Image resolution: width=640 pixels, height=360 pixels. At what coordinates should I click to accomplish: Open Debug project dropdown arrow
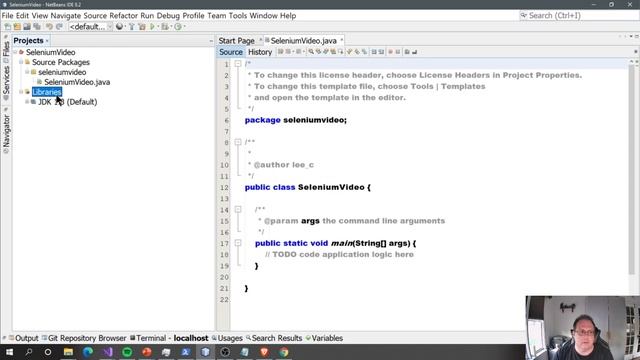171,27
